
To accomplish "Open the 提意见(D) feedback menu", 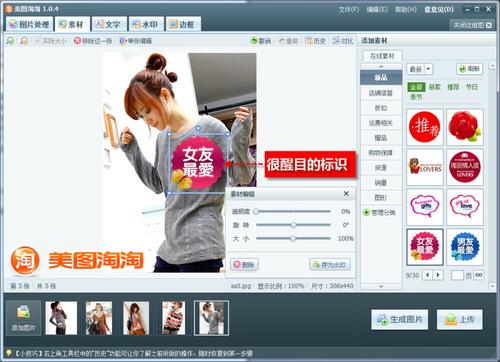I will point(439,9).
